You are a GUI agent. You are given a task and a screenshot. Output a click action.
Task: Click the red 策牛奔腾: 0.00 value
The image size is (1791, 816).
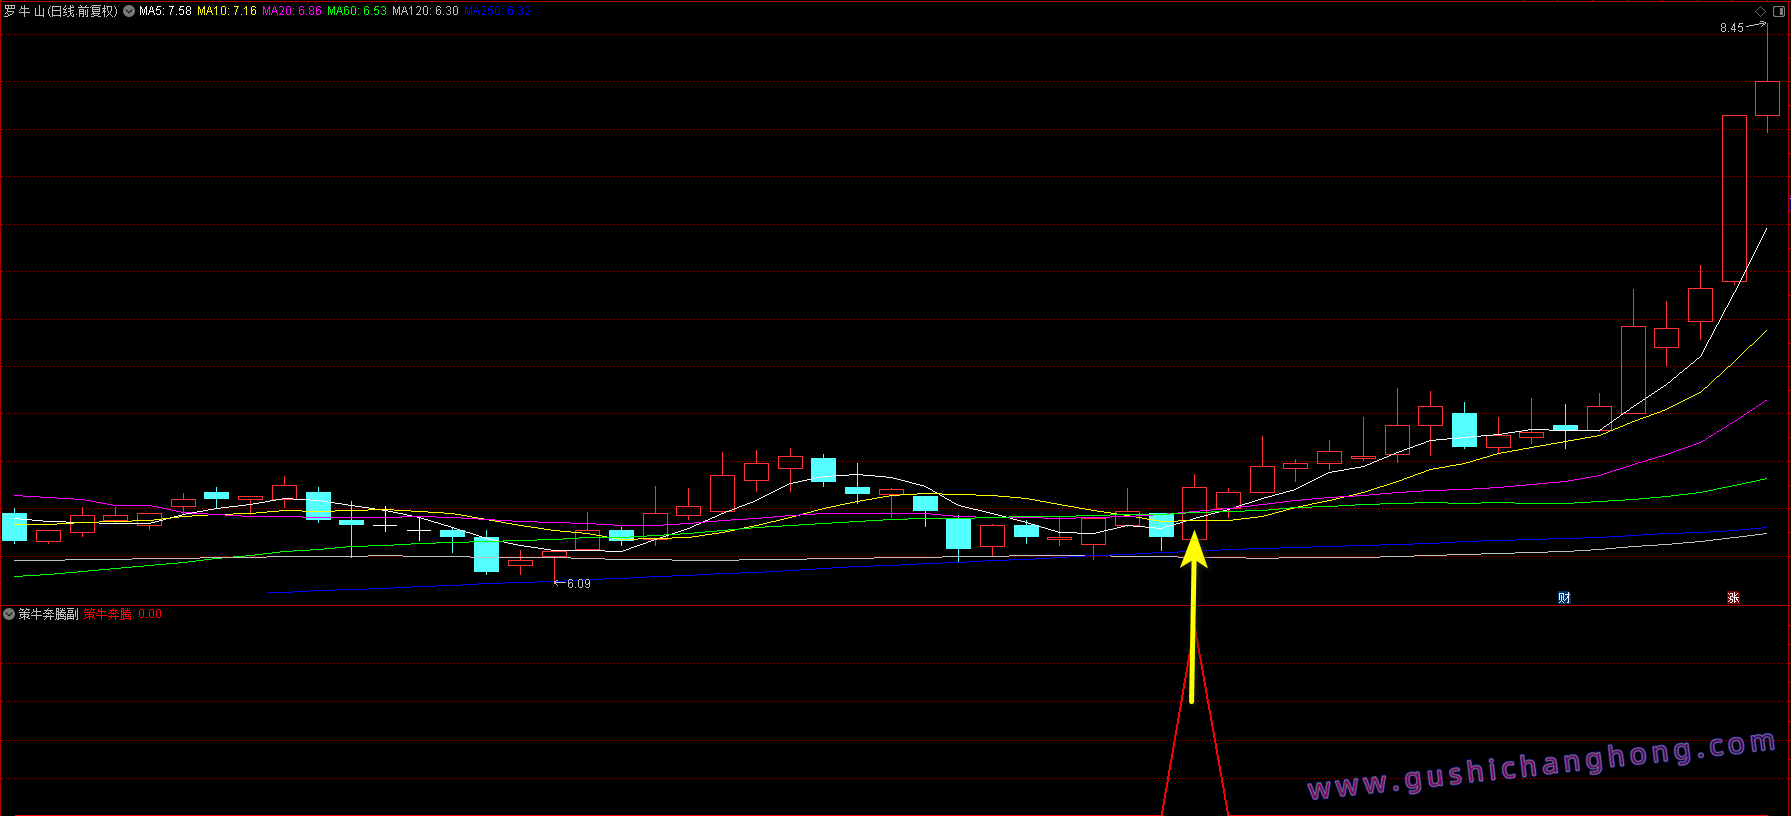122,614
